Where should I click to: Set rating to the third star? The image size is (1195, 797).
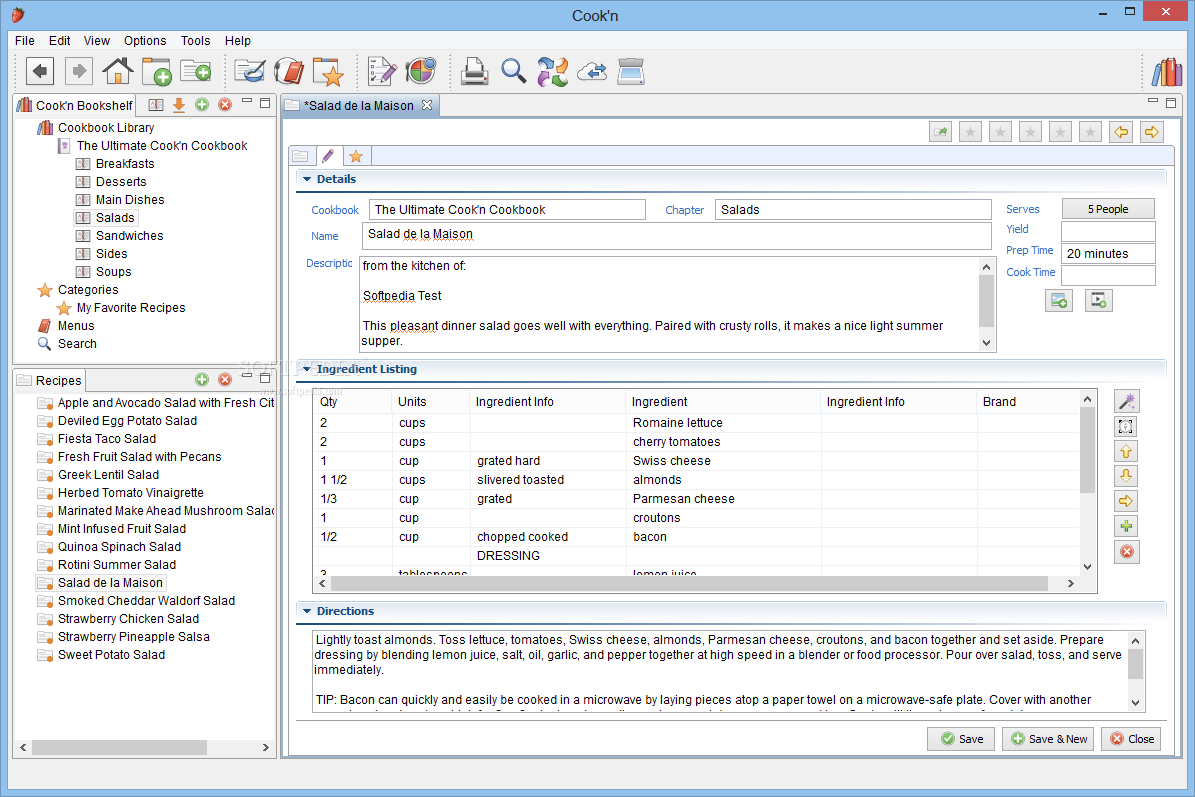1030,132
